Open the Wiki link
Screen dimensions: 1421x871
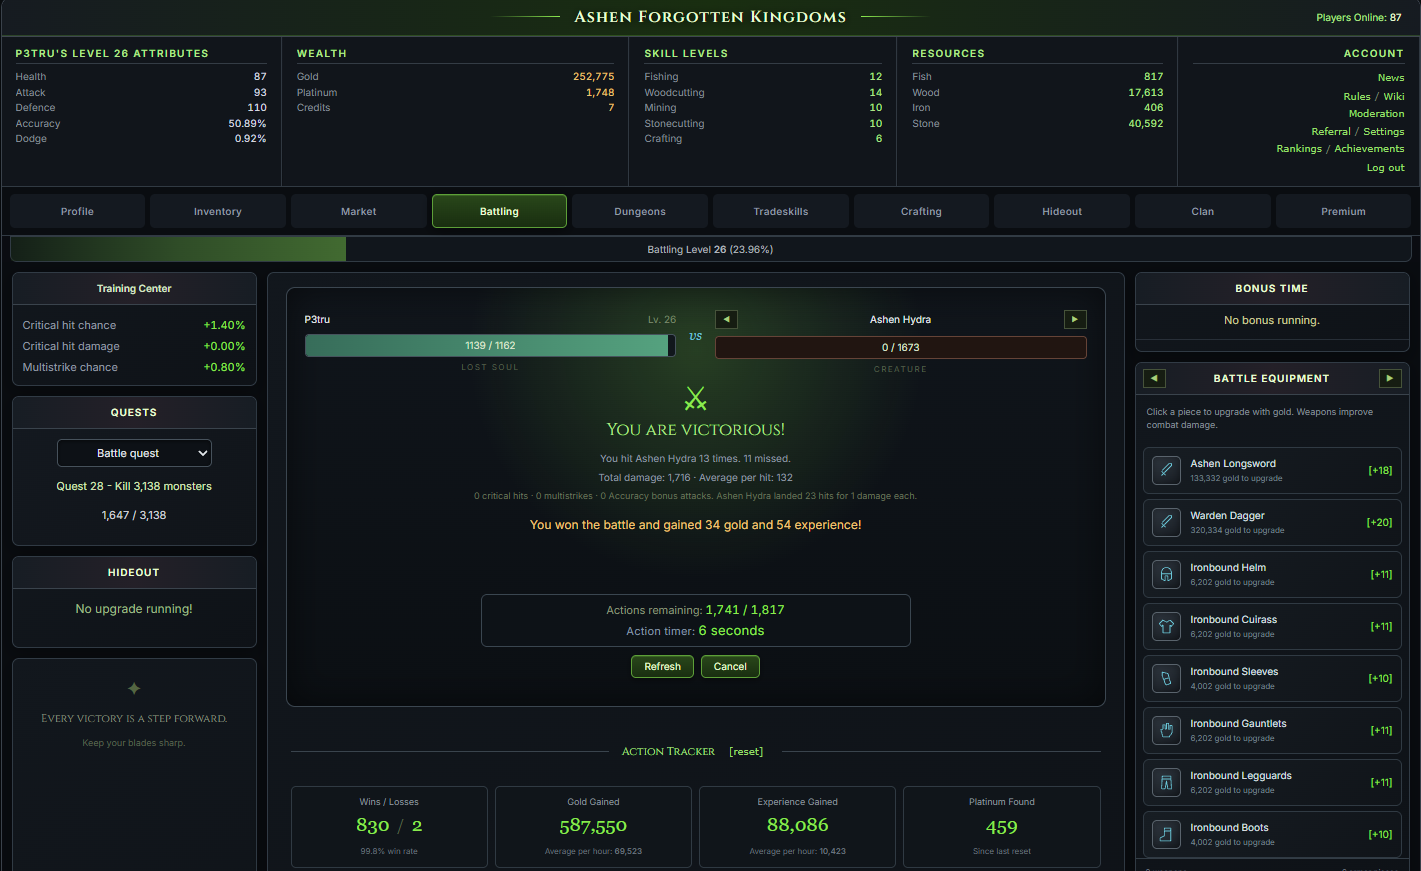(x=1394, y=96)
